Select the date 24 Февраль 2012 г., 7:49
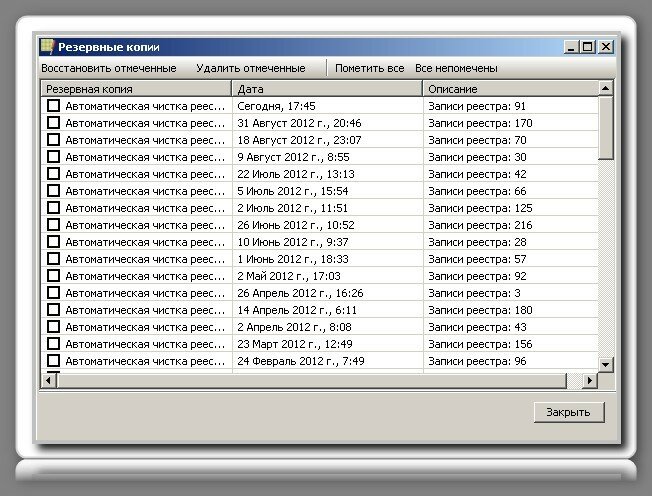This screenshot has height=496, width=652. tap(301, 361)
